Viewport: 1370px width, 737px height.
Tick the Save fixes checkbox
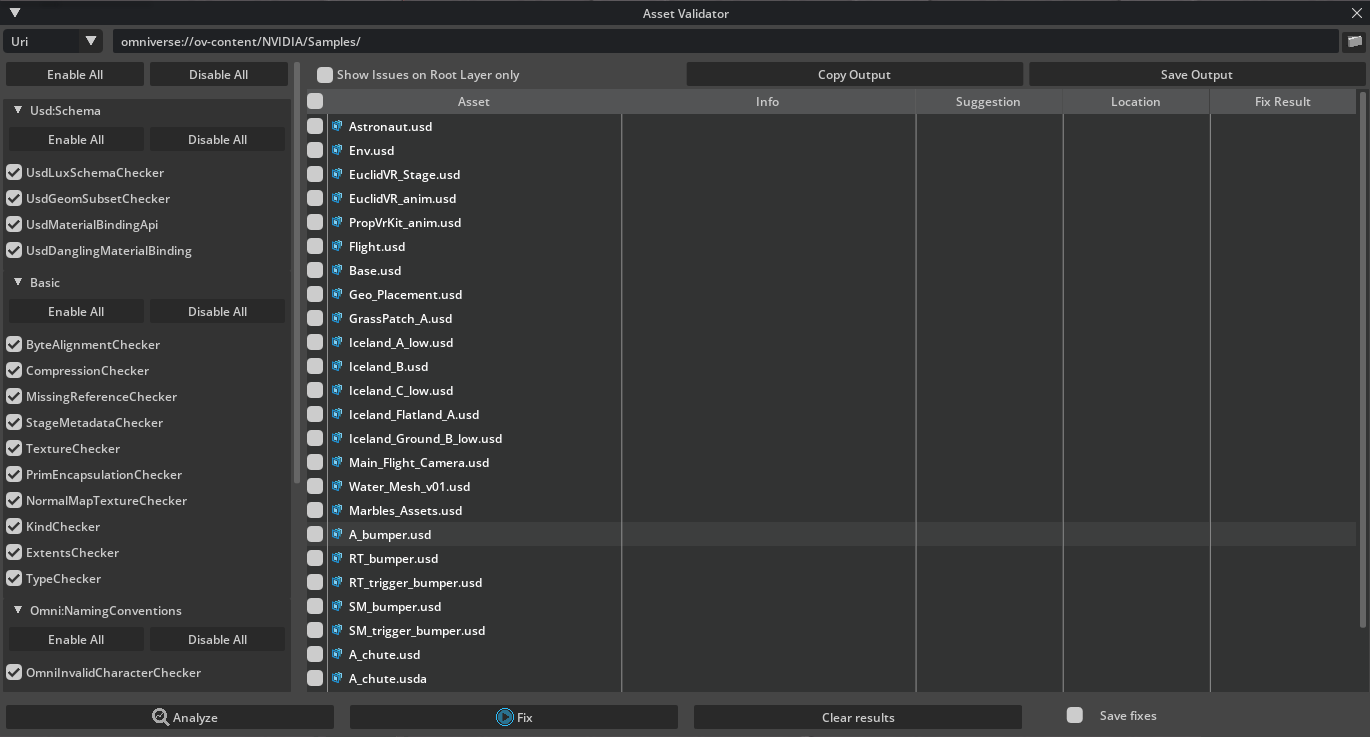click(x=1075, y=715)
